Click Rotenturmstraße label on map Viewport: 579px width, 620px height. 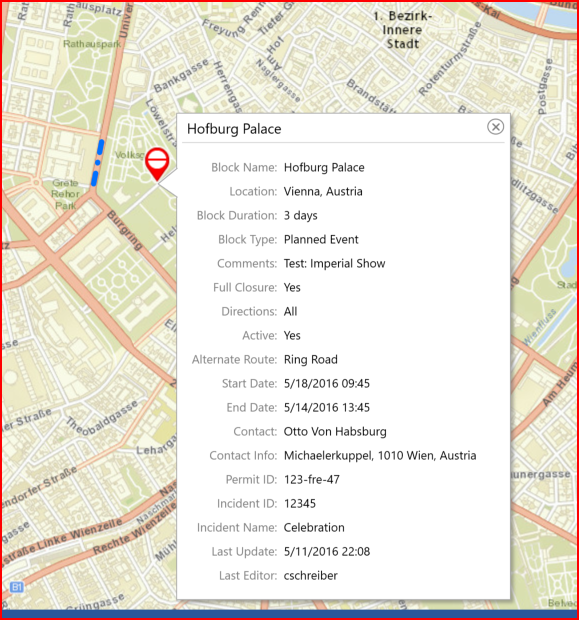click(450, 59)
